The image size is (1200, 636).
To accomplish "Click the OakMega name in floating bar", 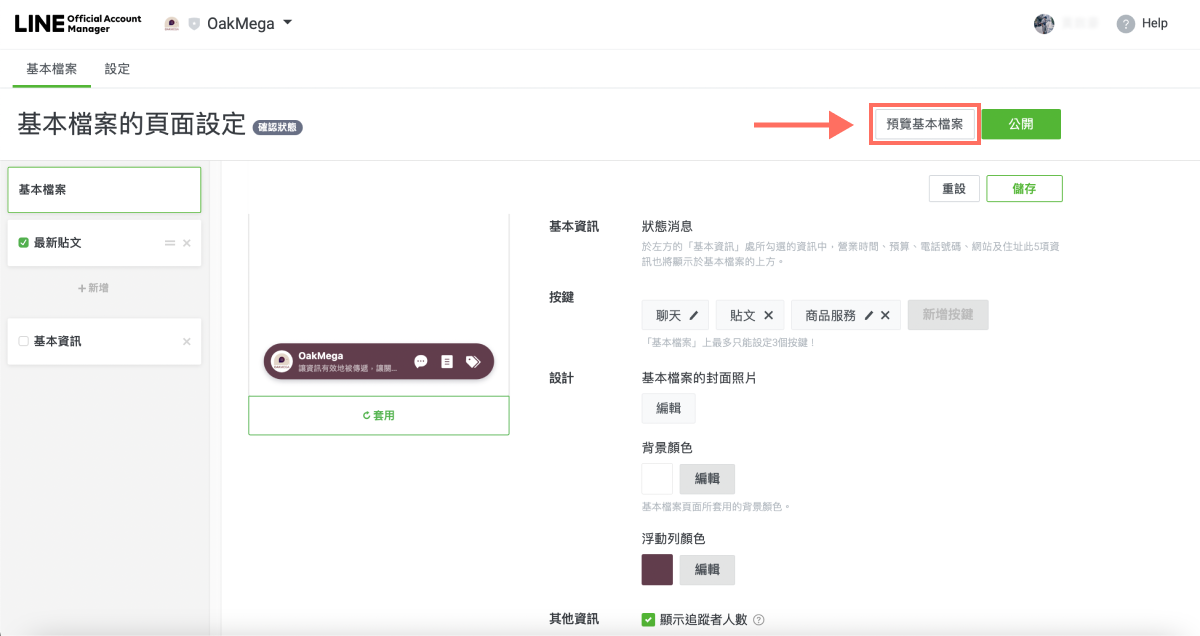I will click(x=320, y=355).
